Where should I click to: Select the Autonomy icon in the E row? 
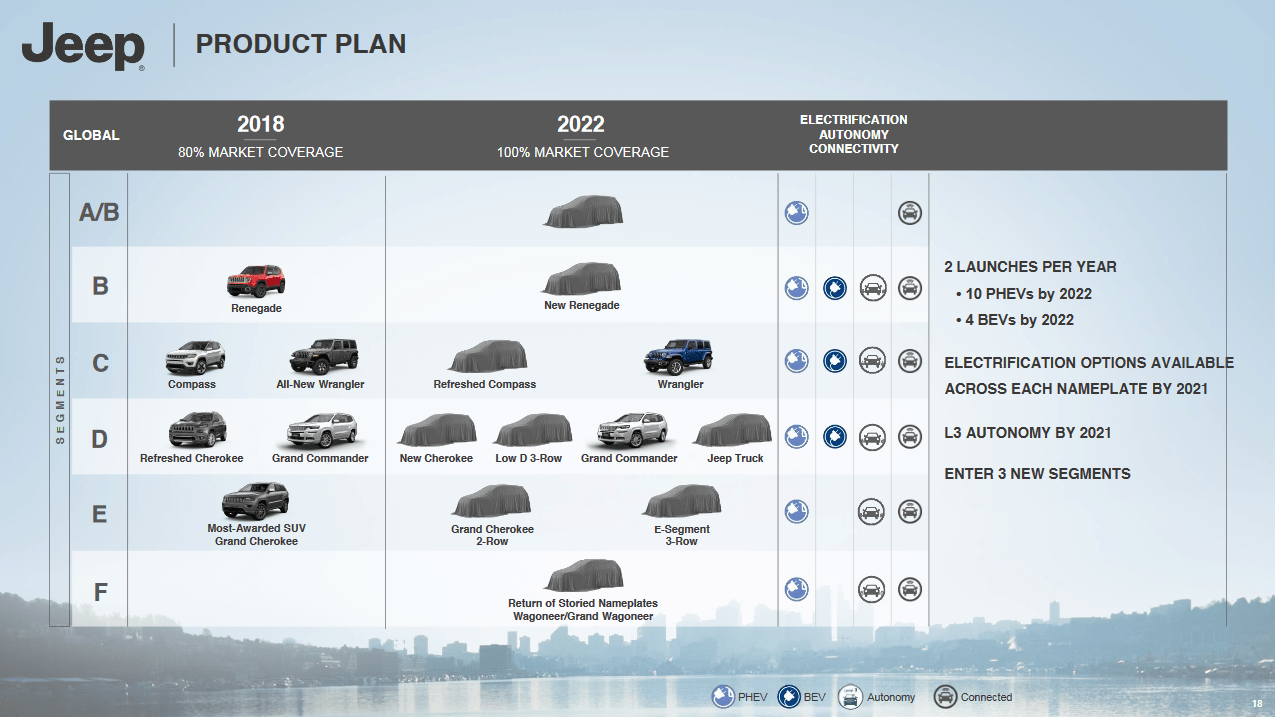(872, 512)
